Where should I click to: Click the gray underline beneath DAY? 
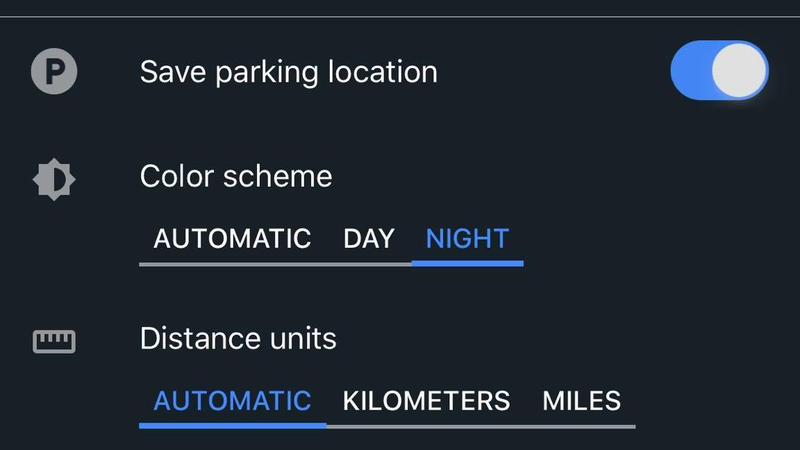click(x=369, y=264)
